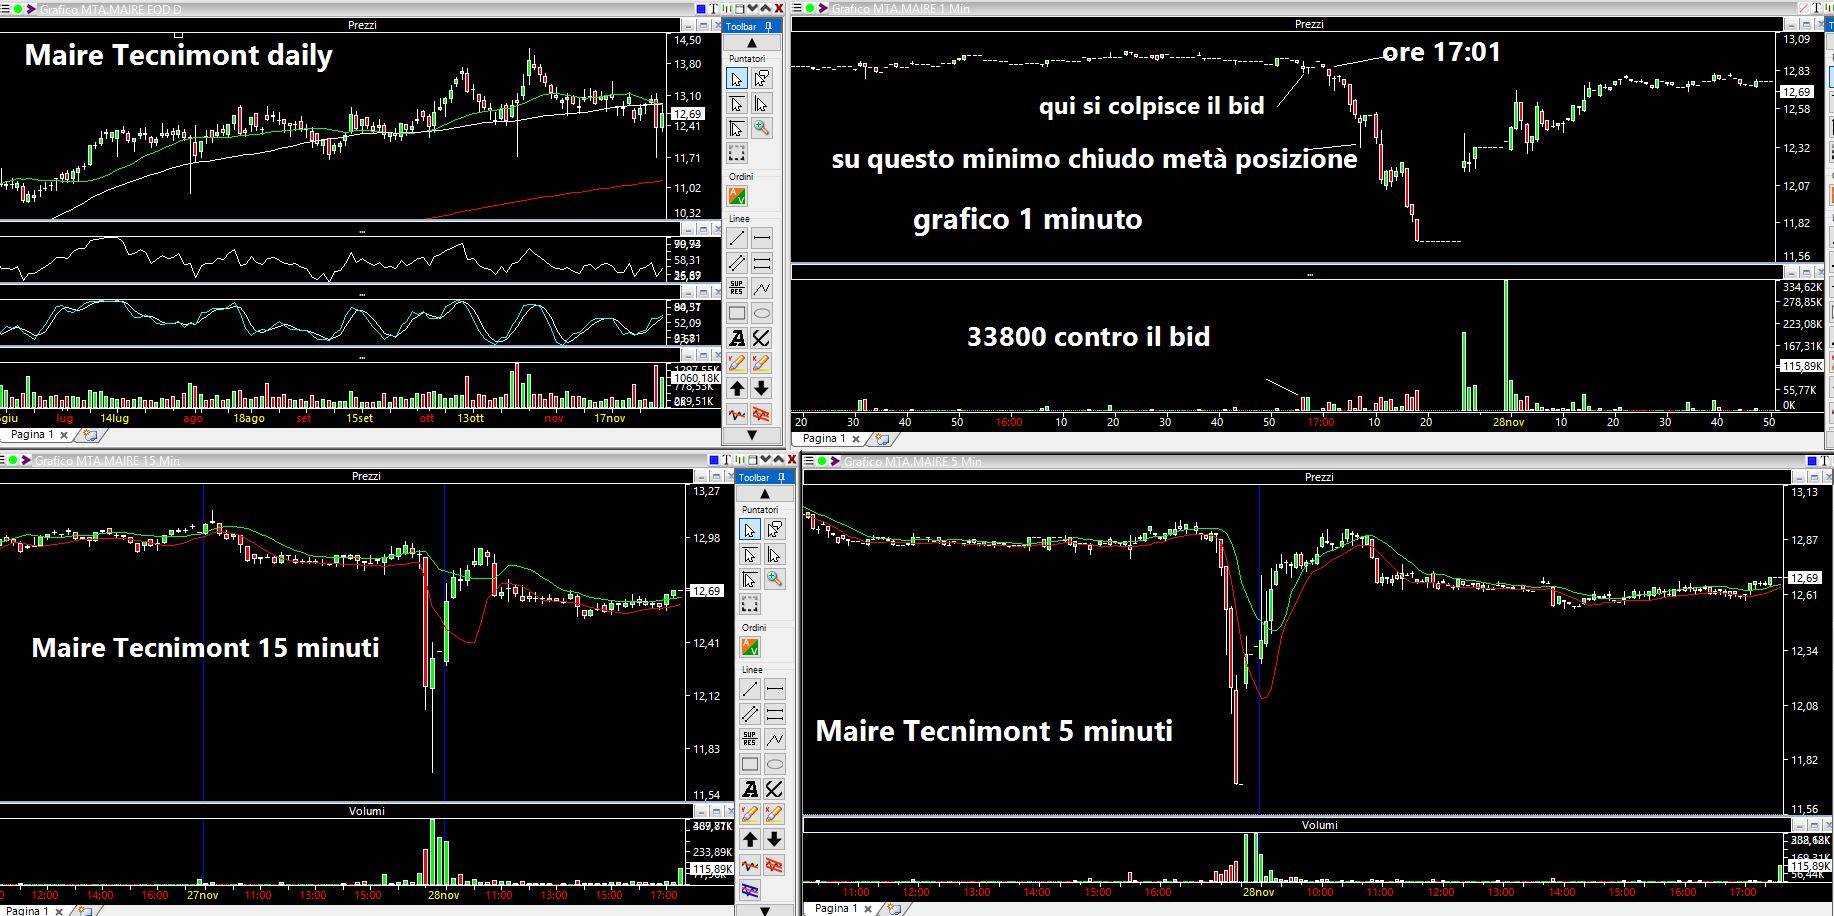Pick the ellipse shape tool in the daily chart Toolbar
The image size is (1834, 916).
click(x=762, y=313)
